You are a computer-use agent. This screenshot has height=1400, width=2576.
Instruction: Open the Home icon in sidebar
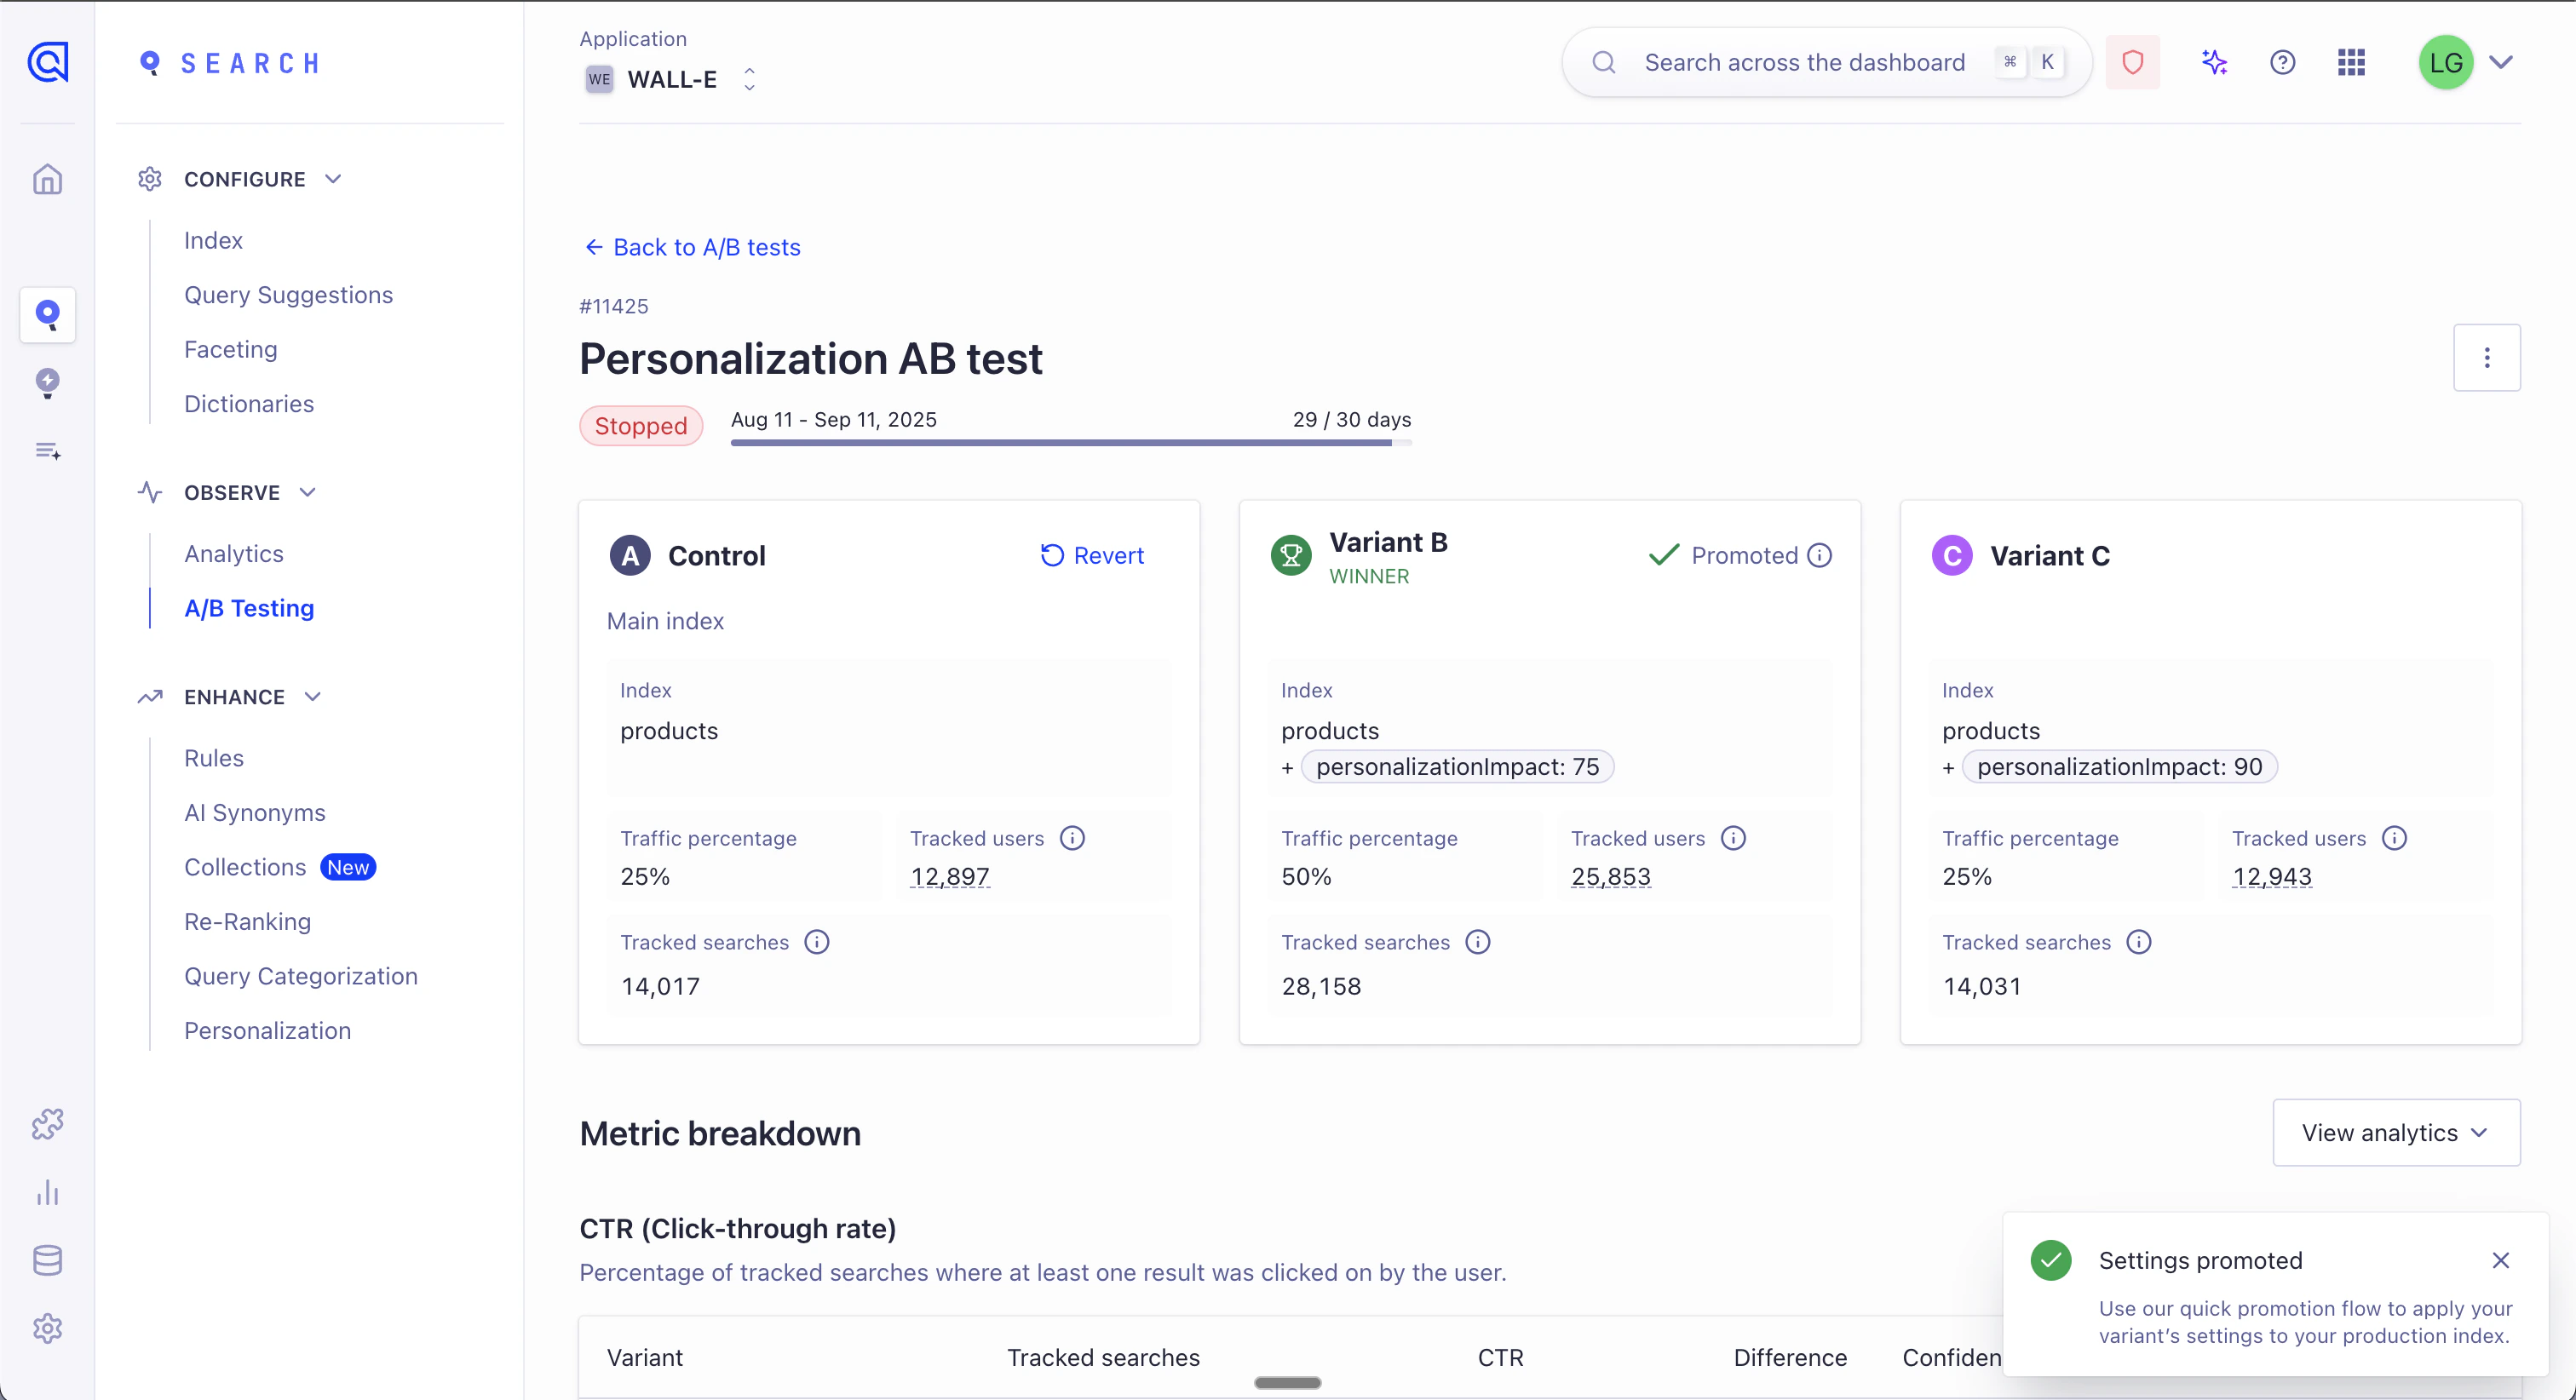[x=47, y=179]
